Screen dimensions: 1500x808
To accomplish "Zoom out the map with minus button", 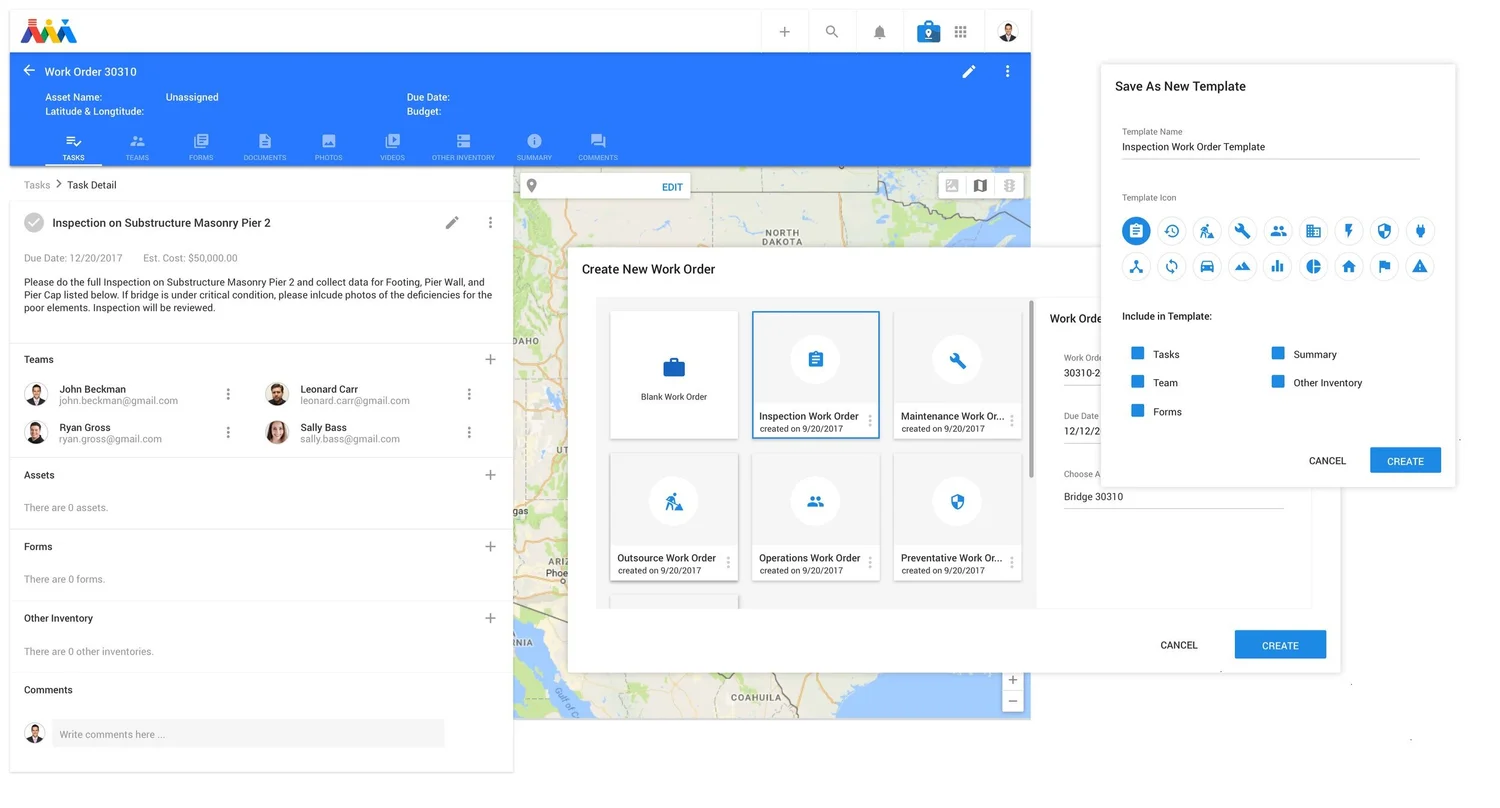I will 1013,701.
